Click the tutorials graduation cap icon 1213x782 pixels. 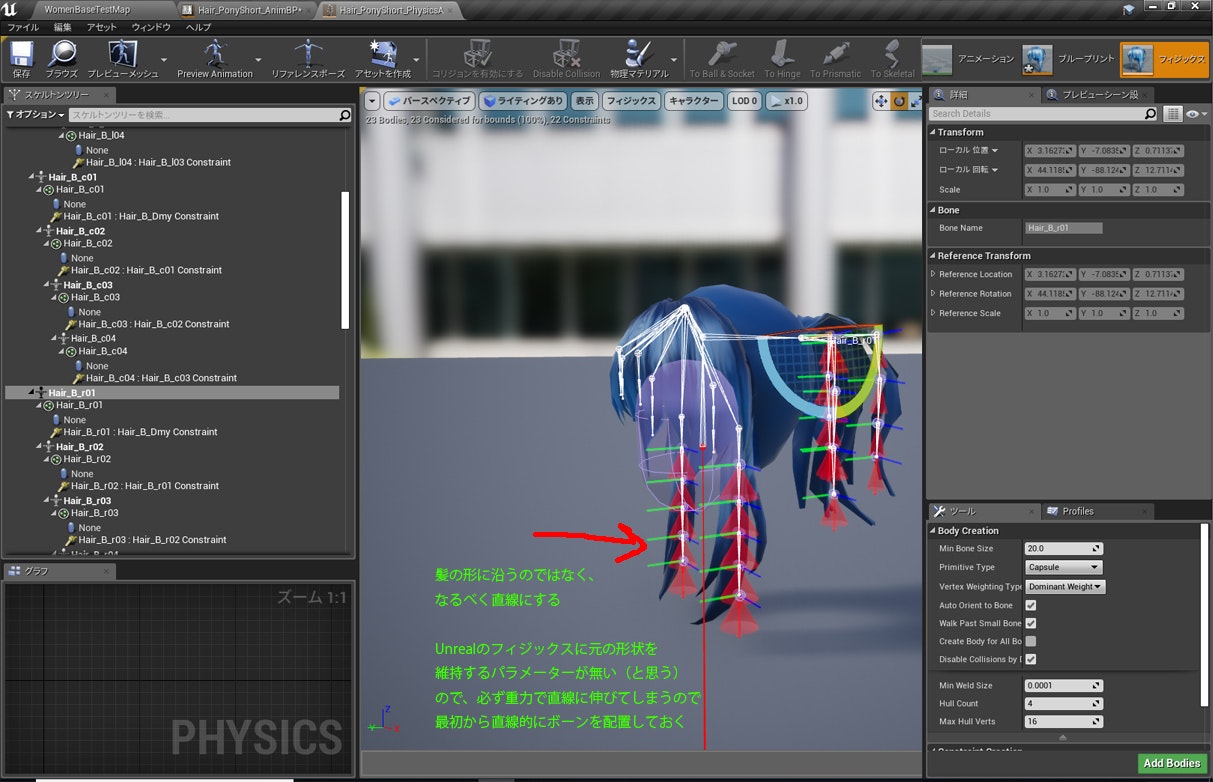pyautogui.click(x=1130, y=9)
